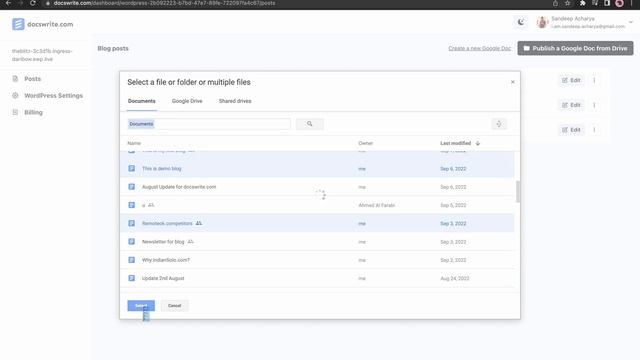
Task: Click WordPress Settings gear icon
Action: tap(16, 96)
